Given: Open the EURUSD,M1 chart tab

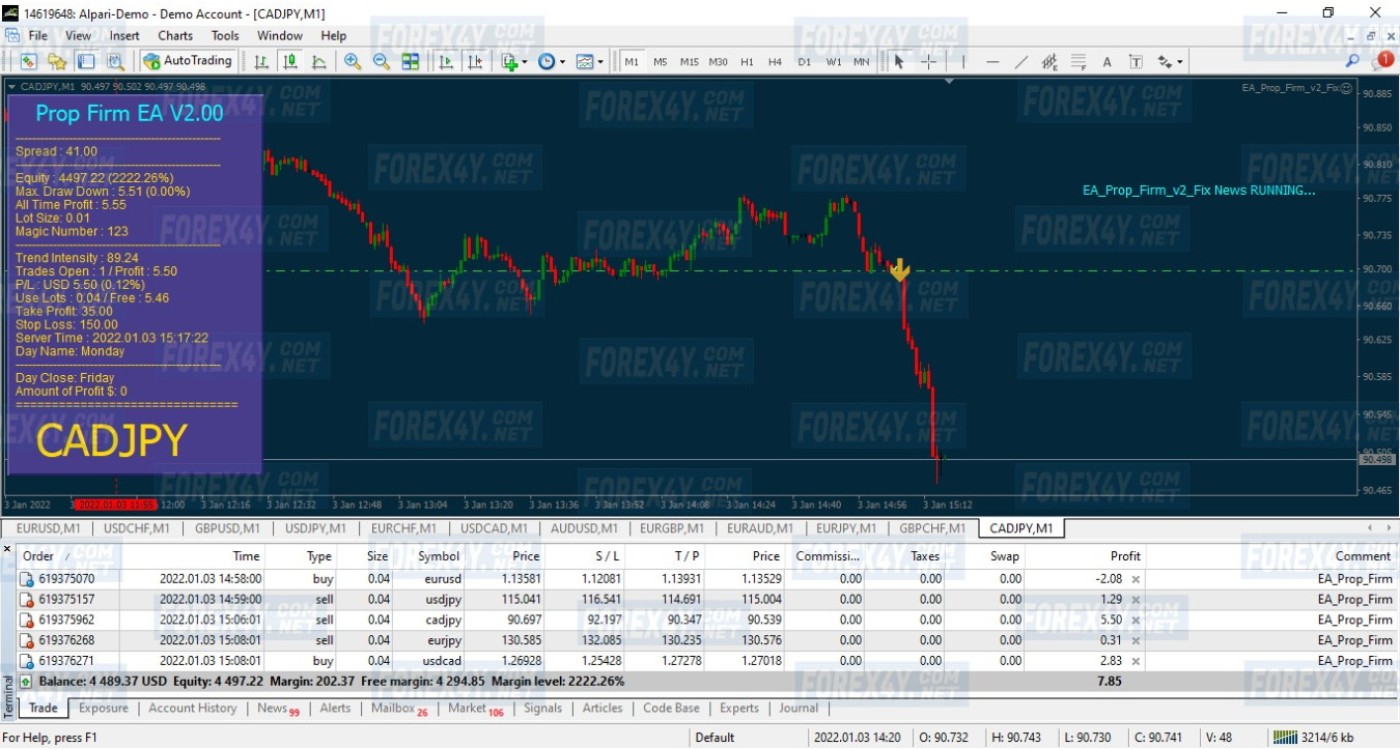Looking at the screenshot, I should click(x=48, y=528).
